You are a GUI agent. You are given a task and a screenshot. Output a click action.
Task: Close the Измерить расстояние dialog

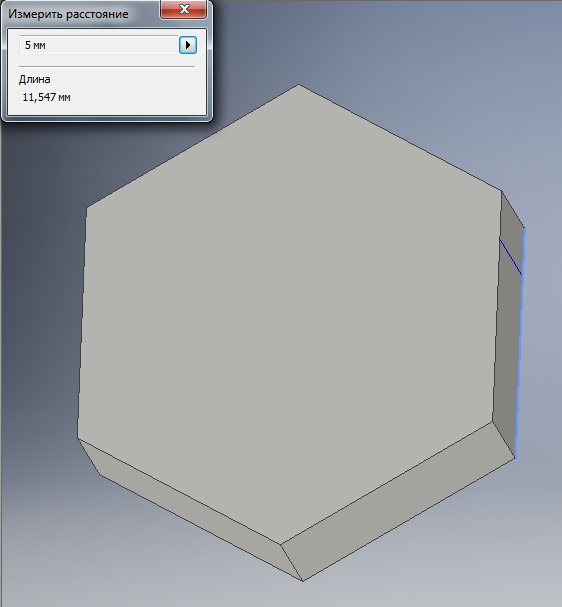[184, 9]
